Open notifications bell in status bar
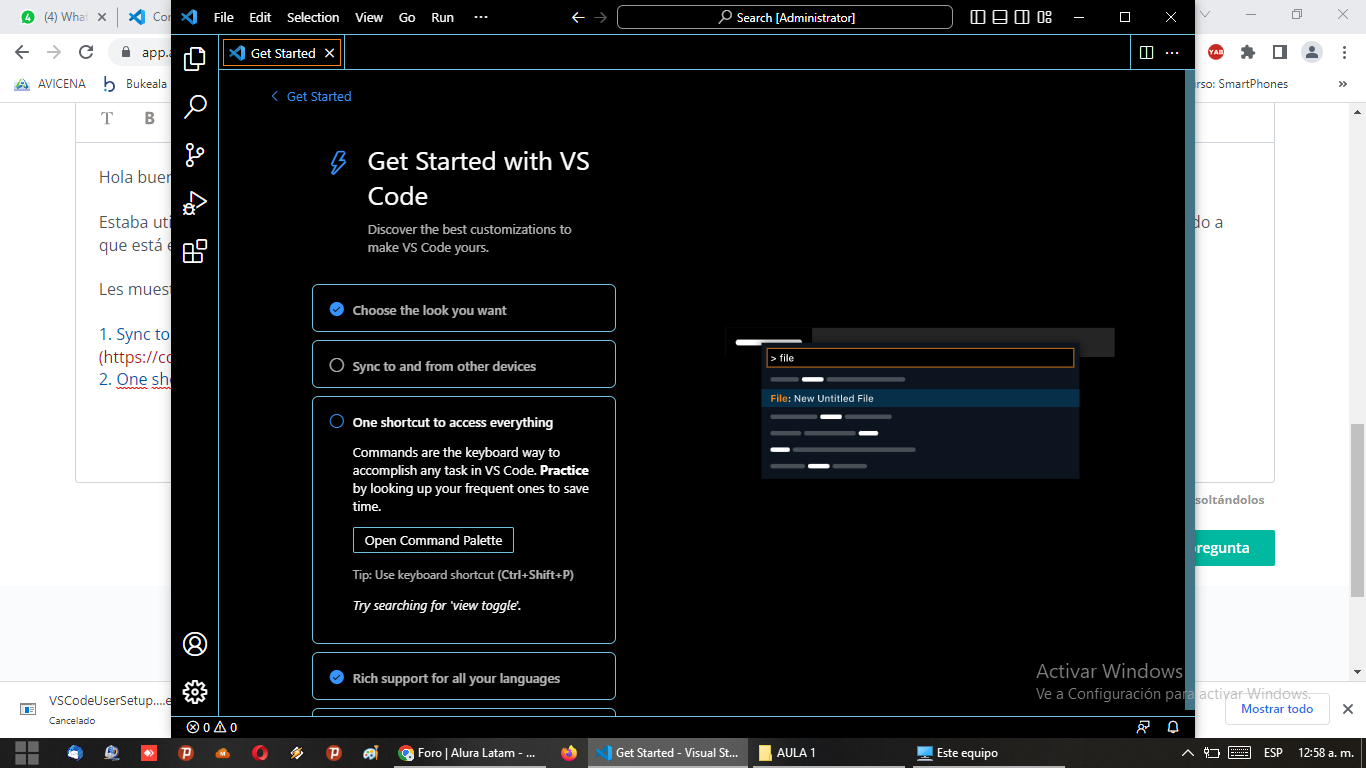The width and height of the screenshot is (1366, 768). point(1173,727)
